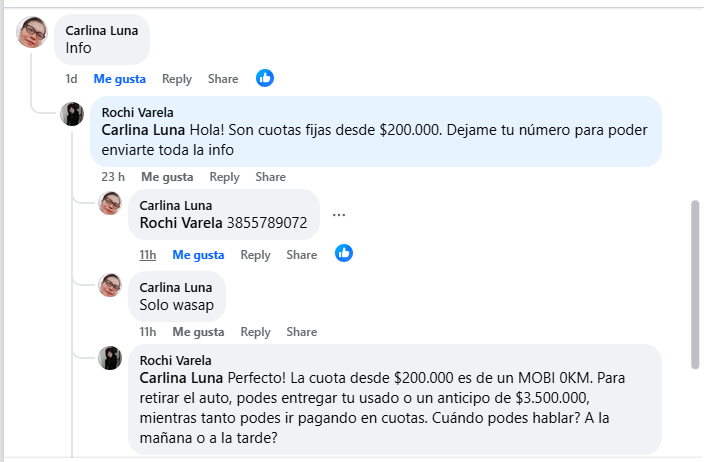Reply to the Info comment
This screenshot has height=462, width=704.
pyautogui.click(x=177, y=79)
